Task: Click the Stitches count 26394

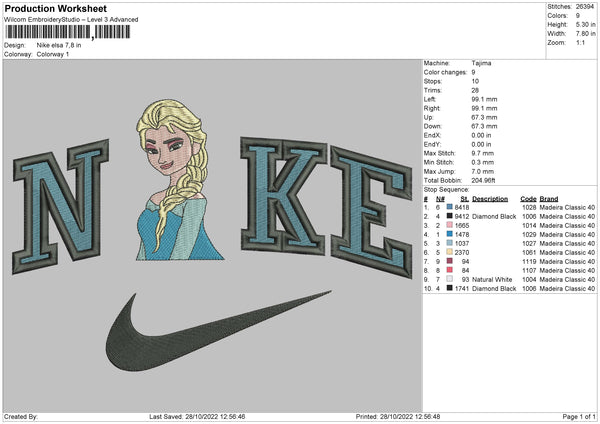Action: coord(585,7)
